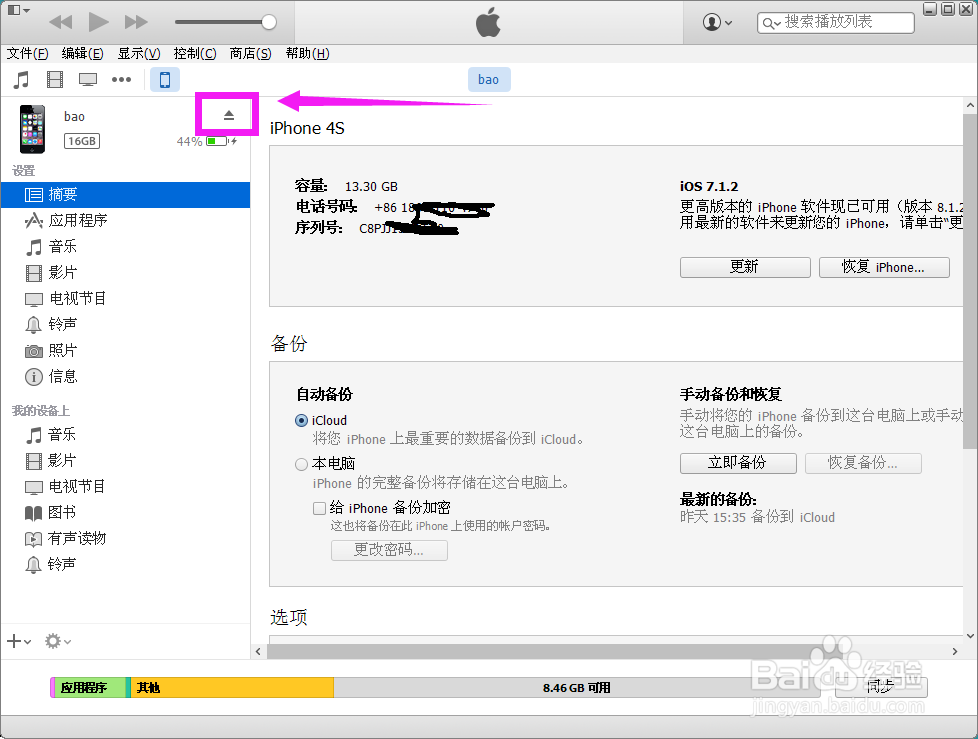Open 铃声 under 我的设备上

pyautogui.click(x=125, y=564)
